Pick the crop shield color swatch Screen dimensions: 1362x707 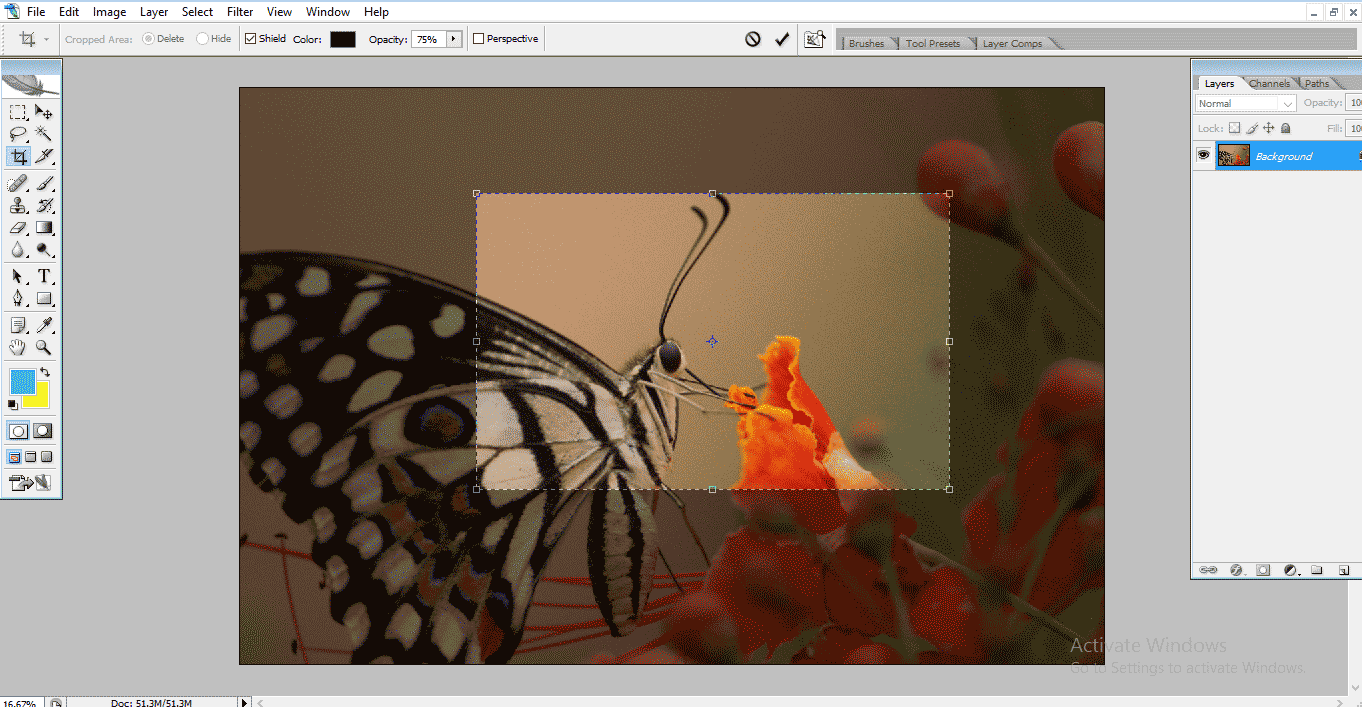click(343, 39)
